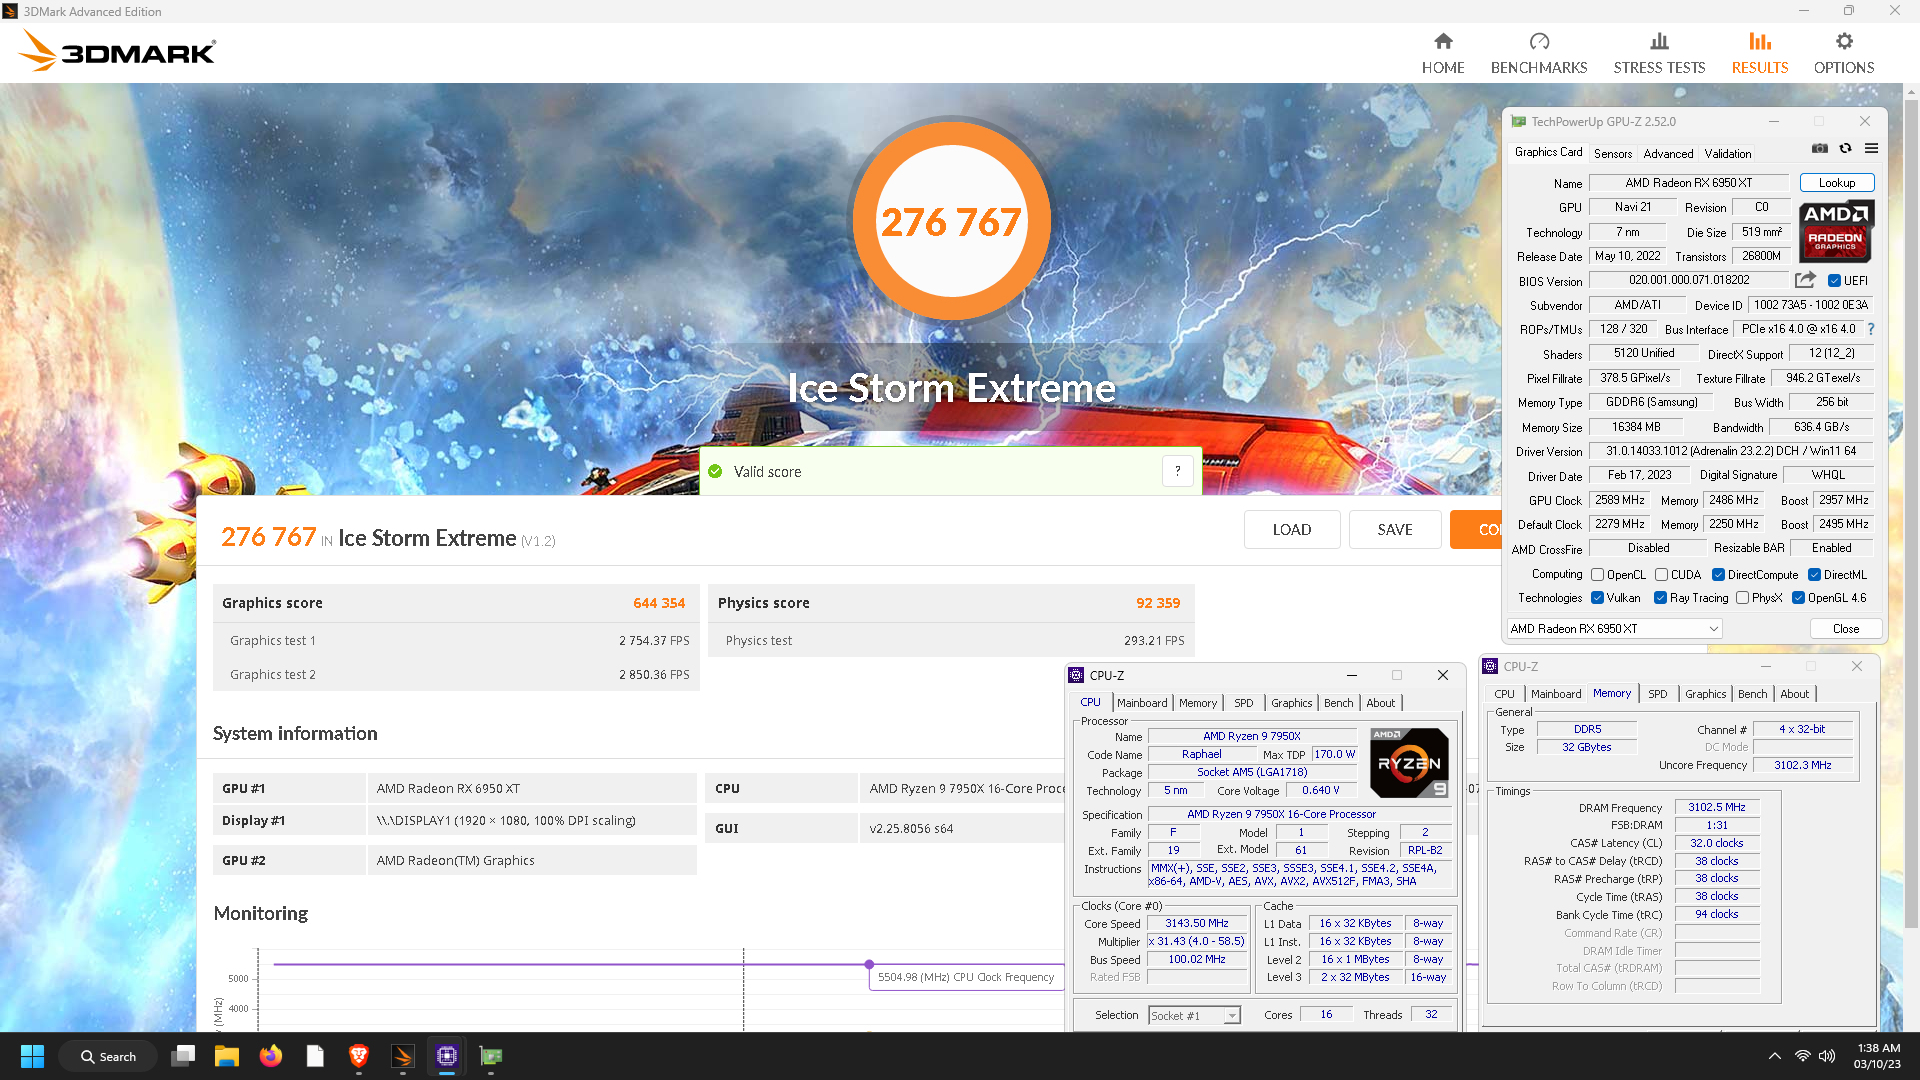Open SPD tab in right CPU-Z window
Viewport: 1920px width, 1080px height.
tap(1657, 694)
